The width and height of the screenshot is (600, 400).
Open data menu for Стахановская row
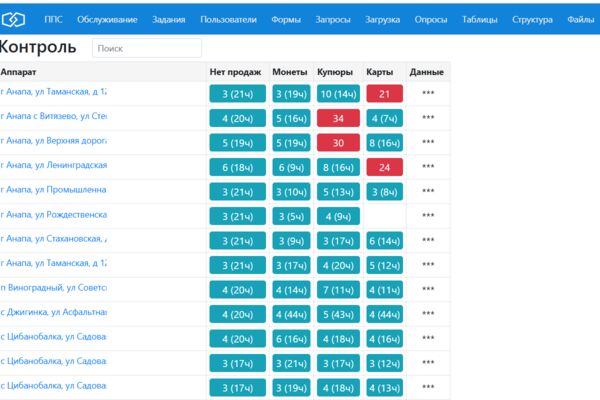coord(428,240)
